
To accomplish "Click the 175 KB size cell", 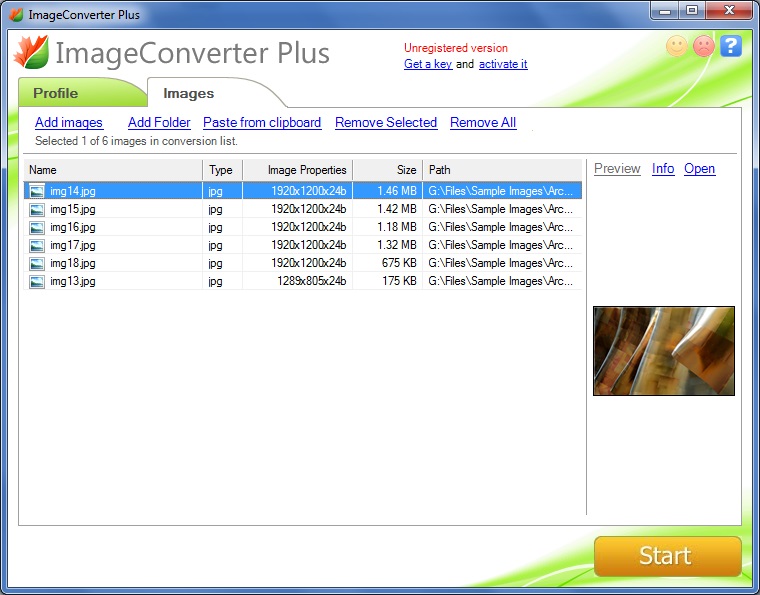I will 399,281.
